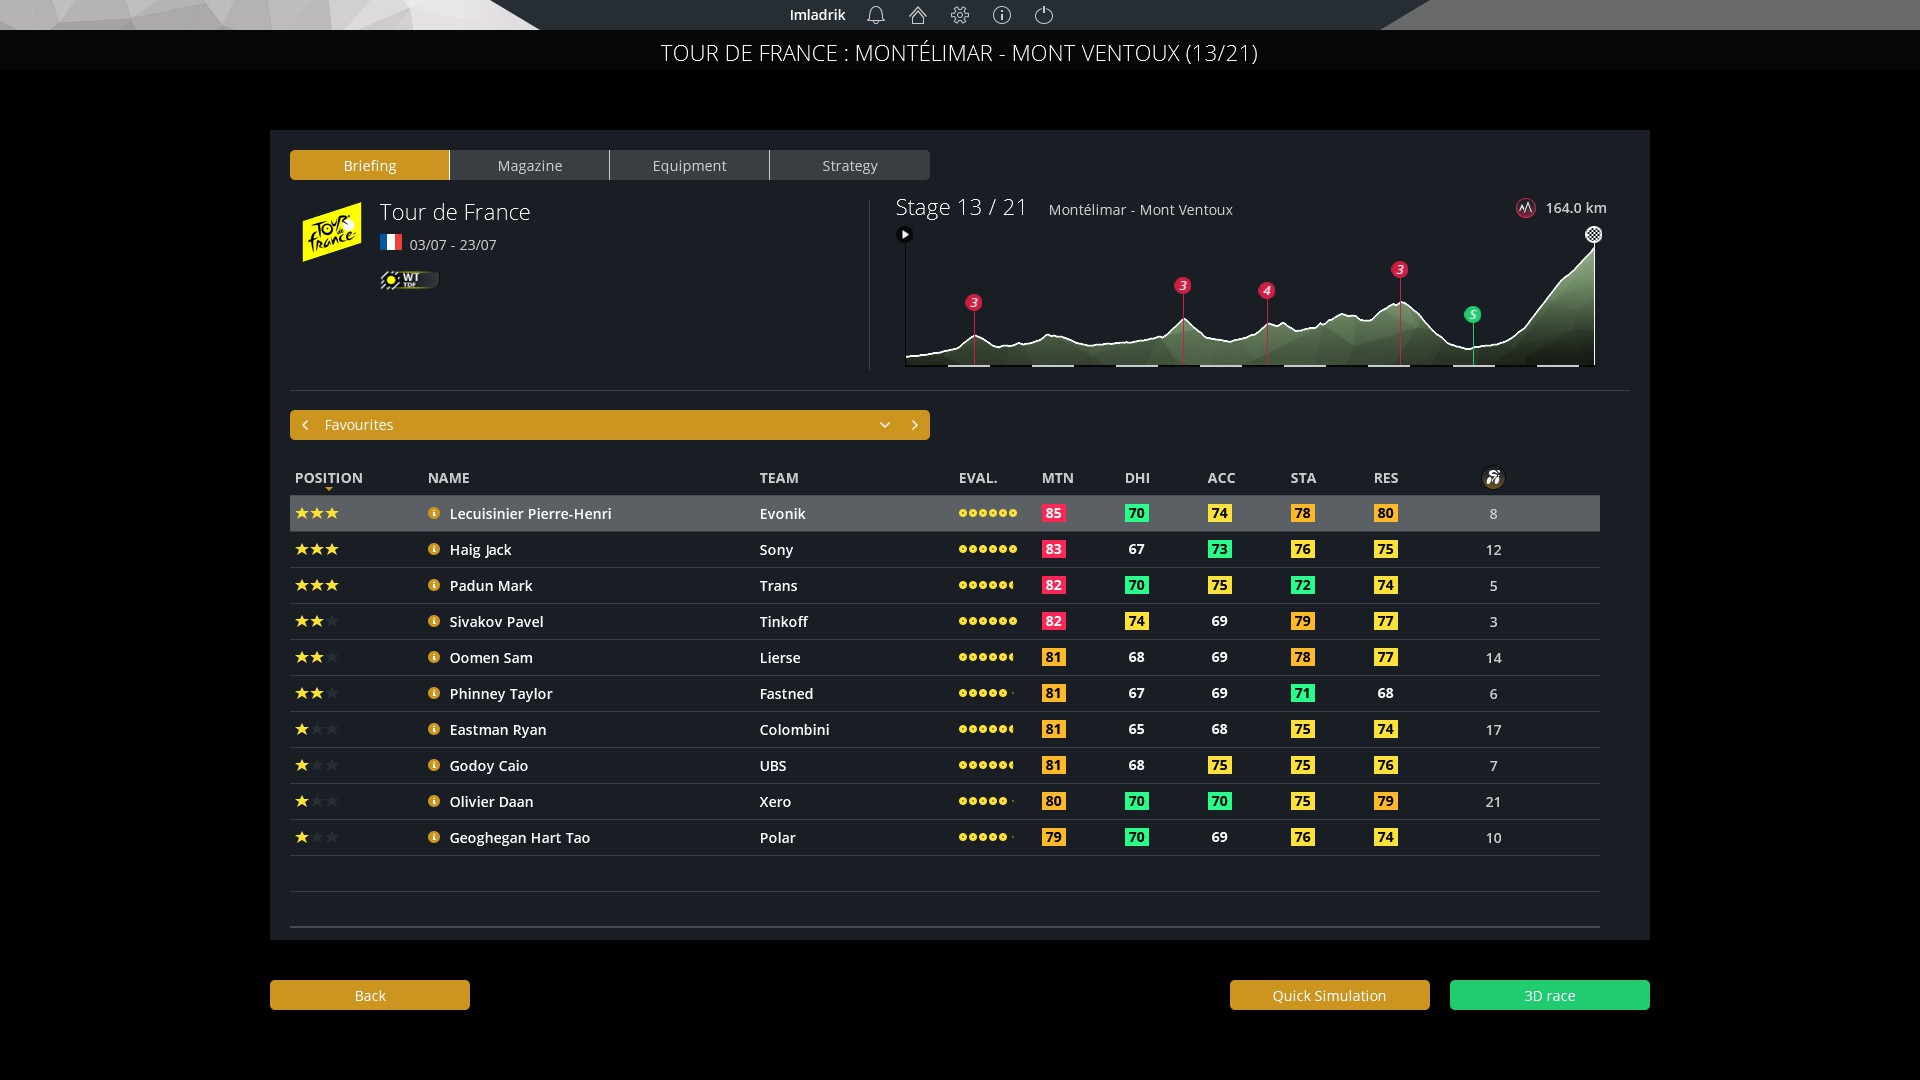Screen dimensions: 1920x1080
Task: Start the 3D race
Action: (1549, 995)
